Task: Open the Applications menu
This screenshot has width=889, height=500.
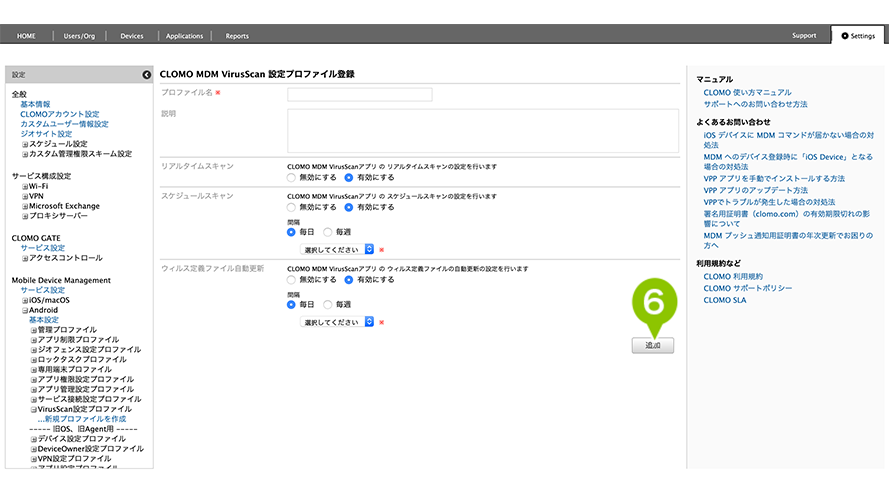Action: [184, 36]
